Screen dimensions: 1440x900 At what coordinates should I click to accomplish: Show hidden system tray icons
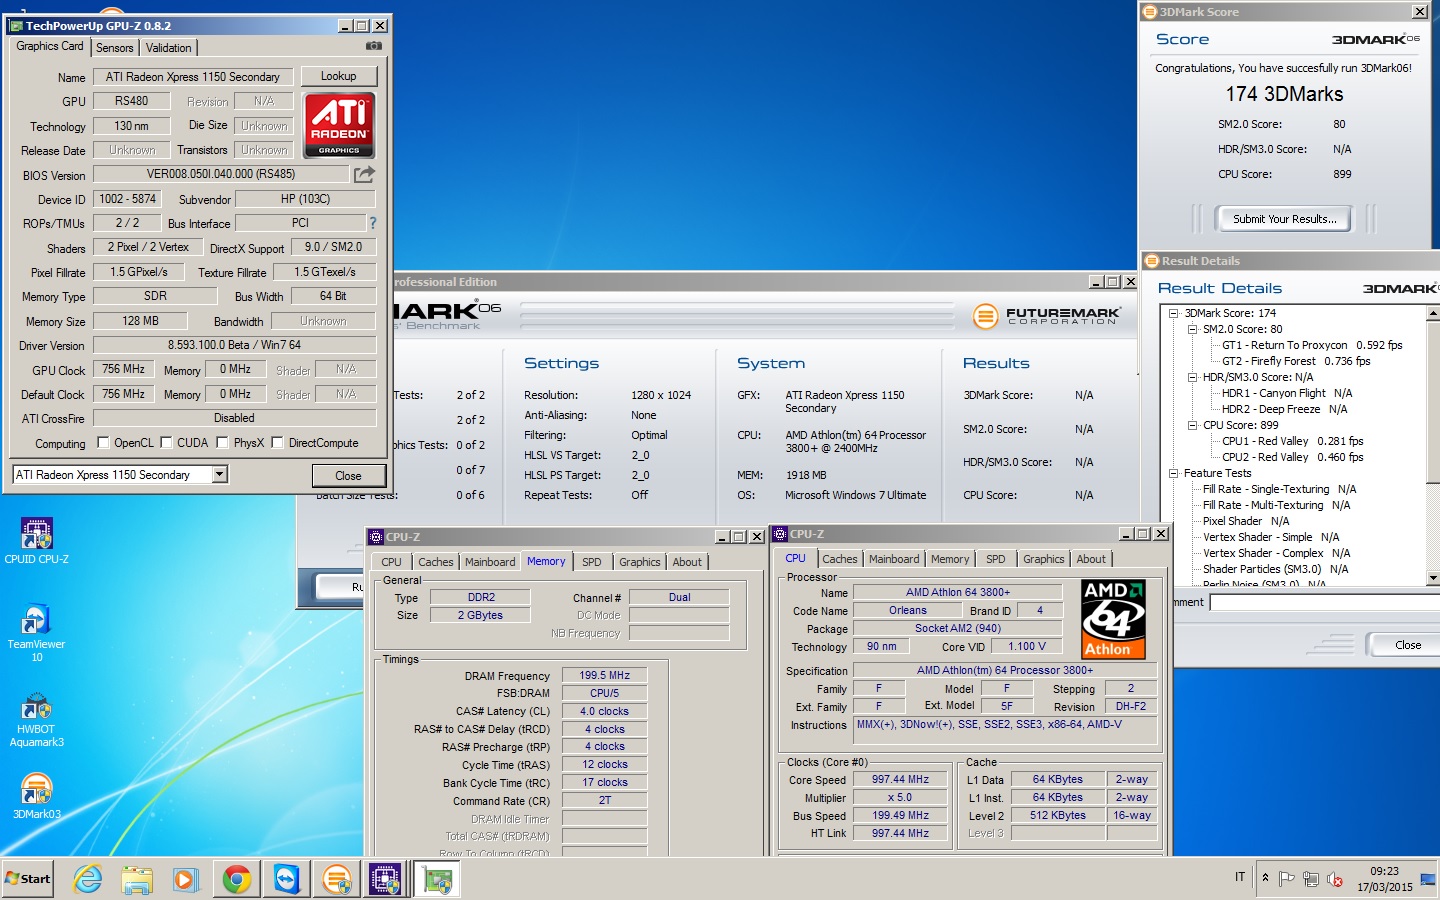tap(1265, 878)
